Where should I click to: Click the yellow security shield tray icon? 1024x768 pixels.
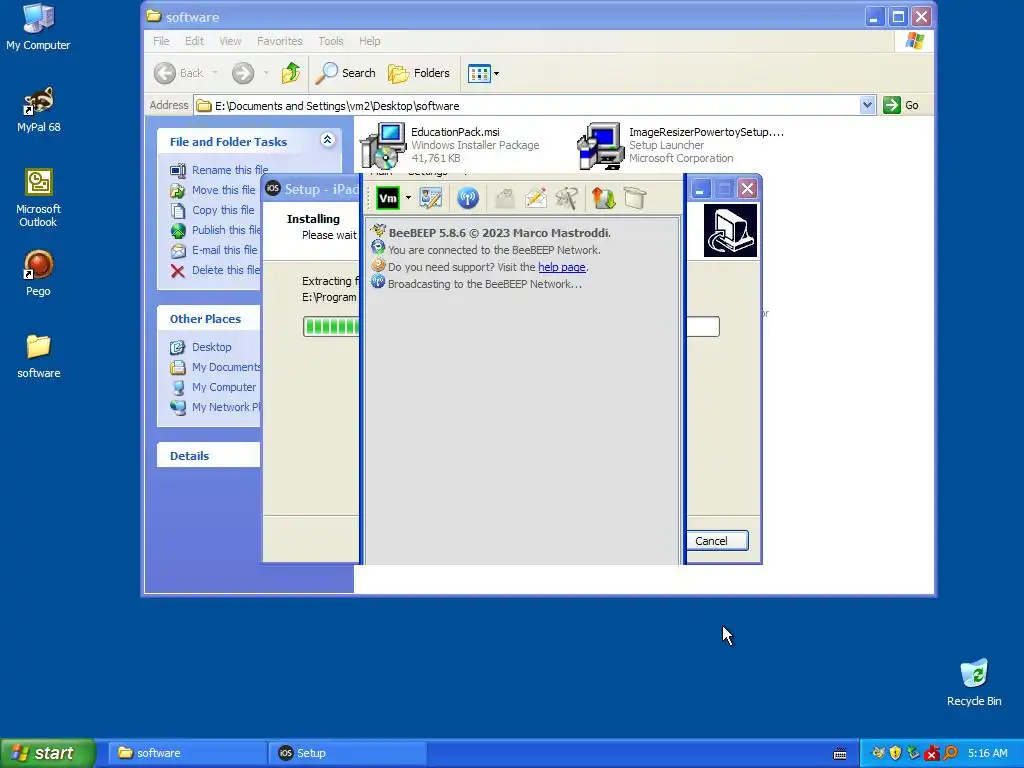click(x=895, y=753)
